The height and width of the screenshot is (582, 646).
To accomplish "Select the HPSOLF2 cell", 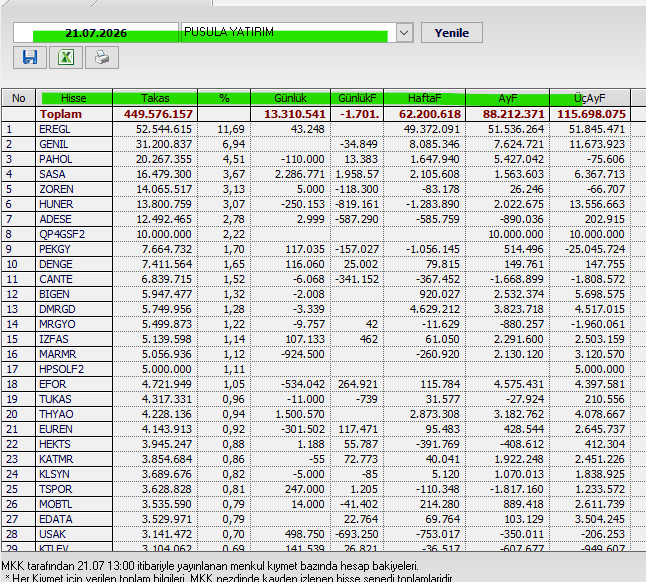I will pos(74,369).
